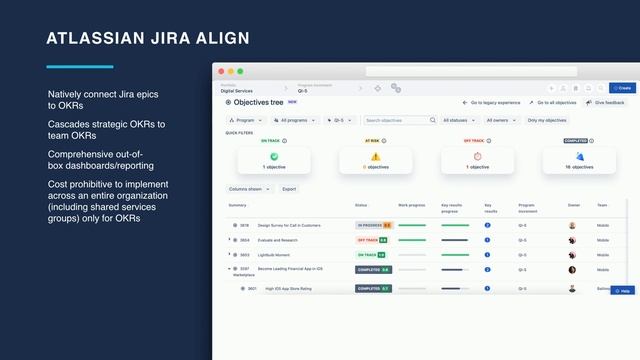Open key results badge for Lightbulb Moment row
The height and width of the screenshot is (360, 640).
pos(487,255)
